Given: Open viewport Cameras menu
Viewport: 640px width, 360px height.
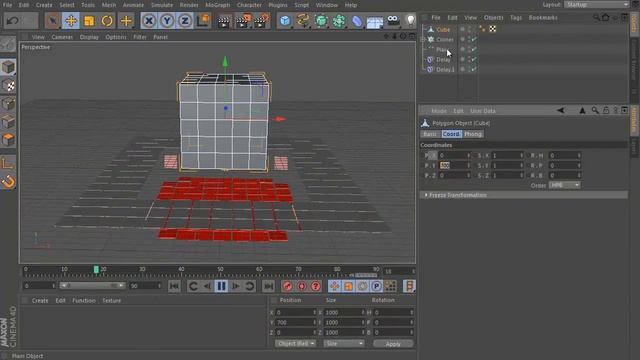Looking at the screenshot, I should (x=62, y=37).
